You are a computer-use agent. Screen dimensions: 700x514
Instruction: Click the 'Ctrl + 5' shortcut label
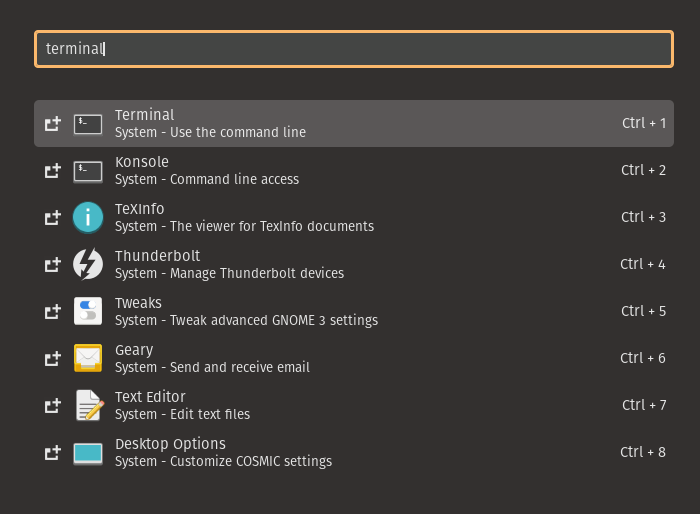point(643,311)
